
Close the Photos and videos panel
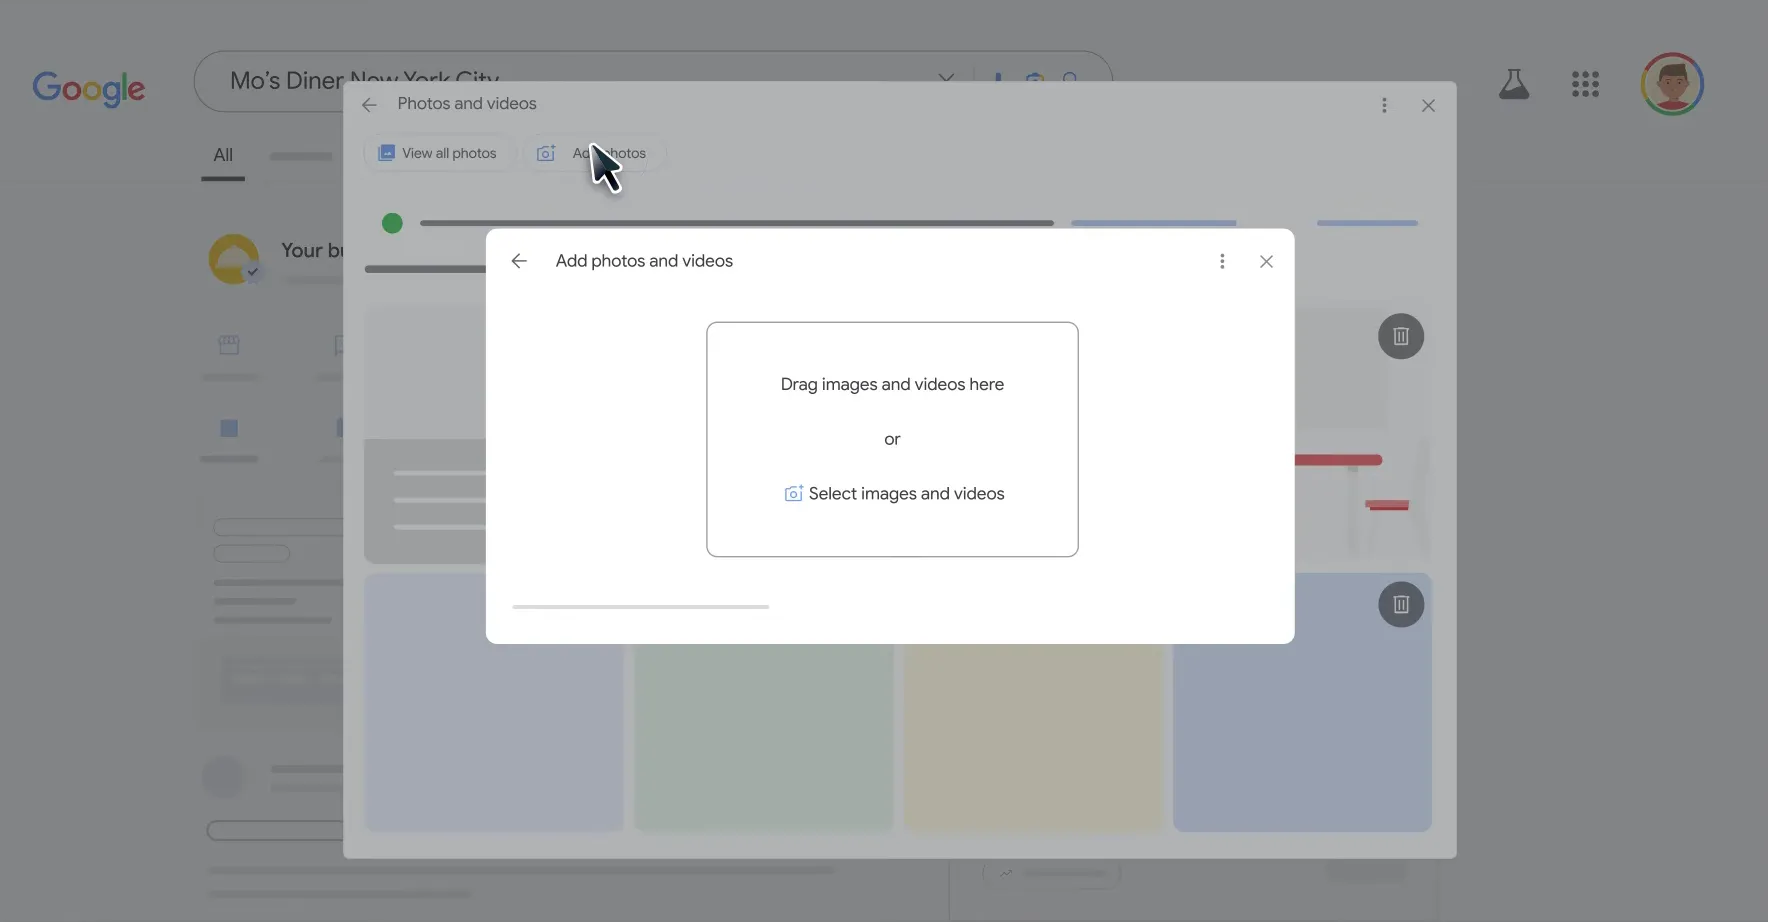(1428, 105)
